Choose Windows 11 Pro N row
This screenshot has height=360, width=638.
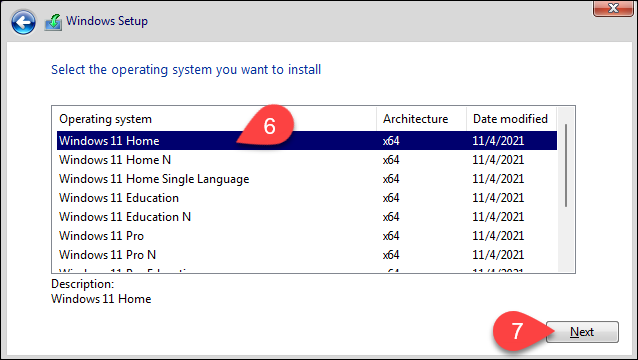307,255
